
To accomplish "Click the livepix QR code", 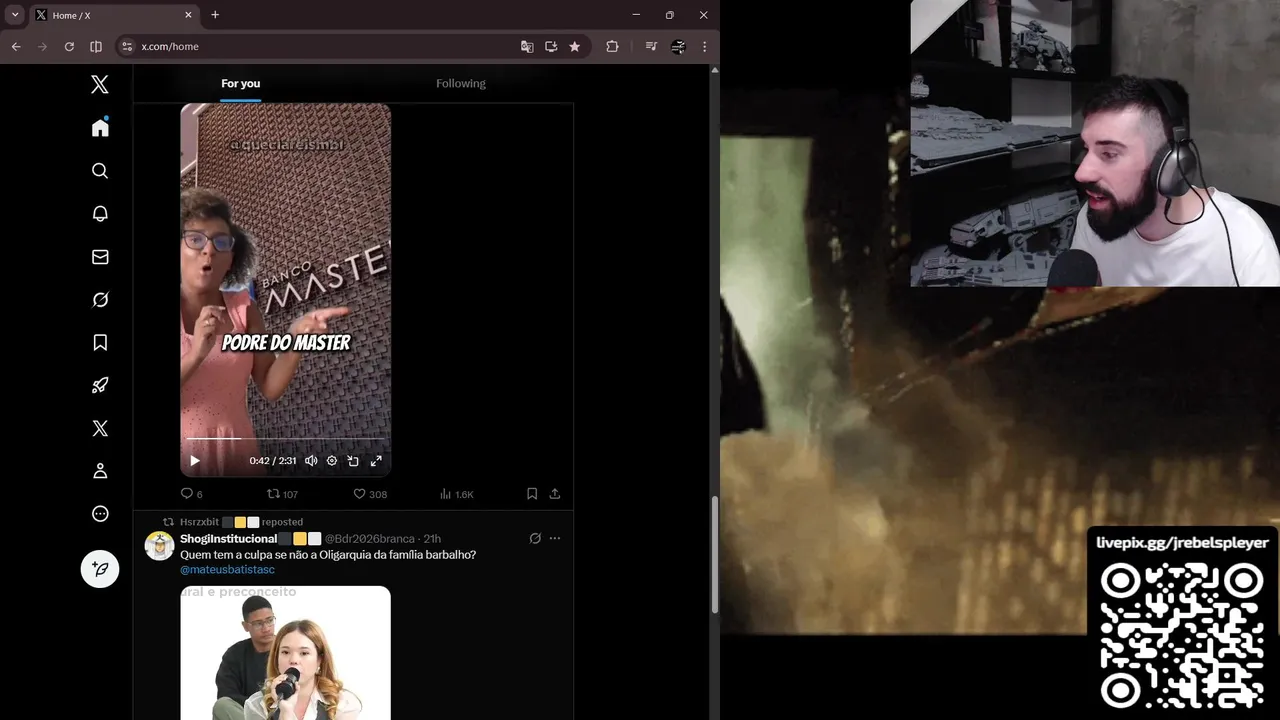I will [x=1182, y=636].
